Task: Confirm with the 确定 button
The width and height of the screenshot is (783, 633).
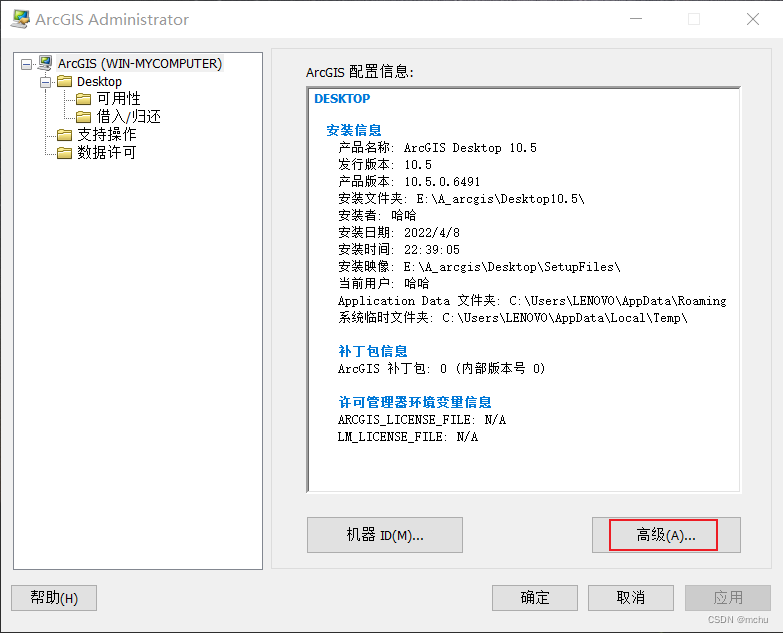Action: pos(535,598)
